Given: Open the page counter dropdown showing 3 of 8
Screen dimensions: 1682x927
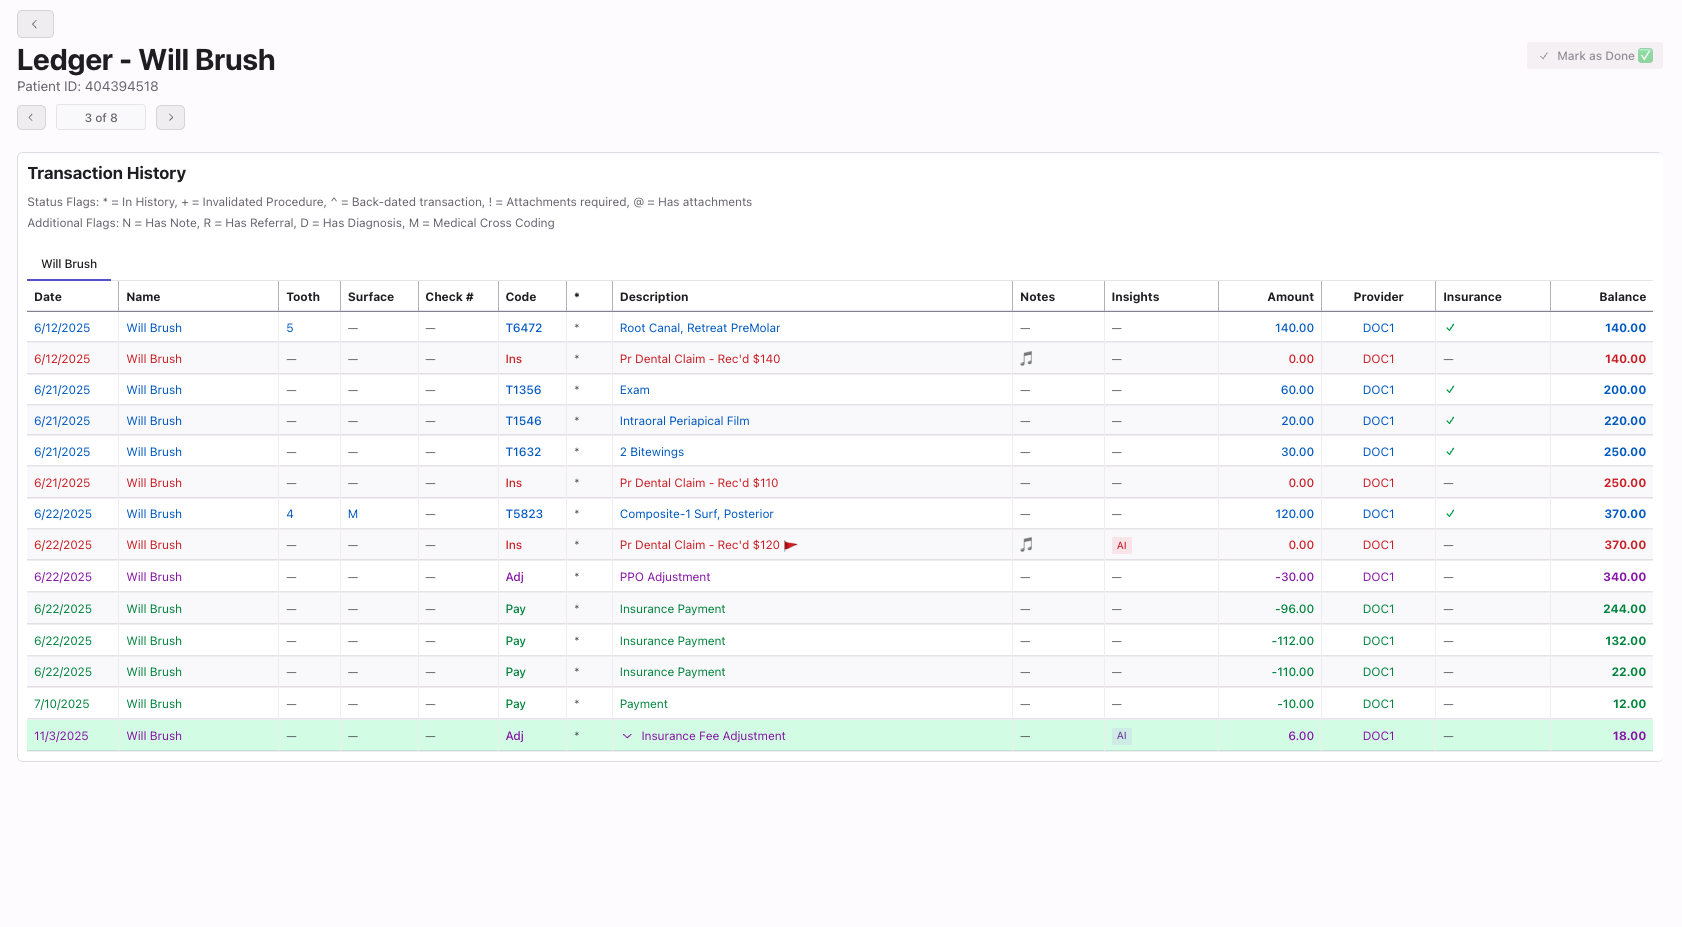Looking at the screenshot, I should [x=100, y=117].
